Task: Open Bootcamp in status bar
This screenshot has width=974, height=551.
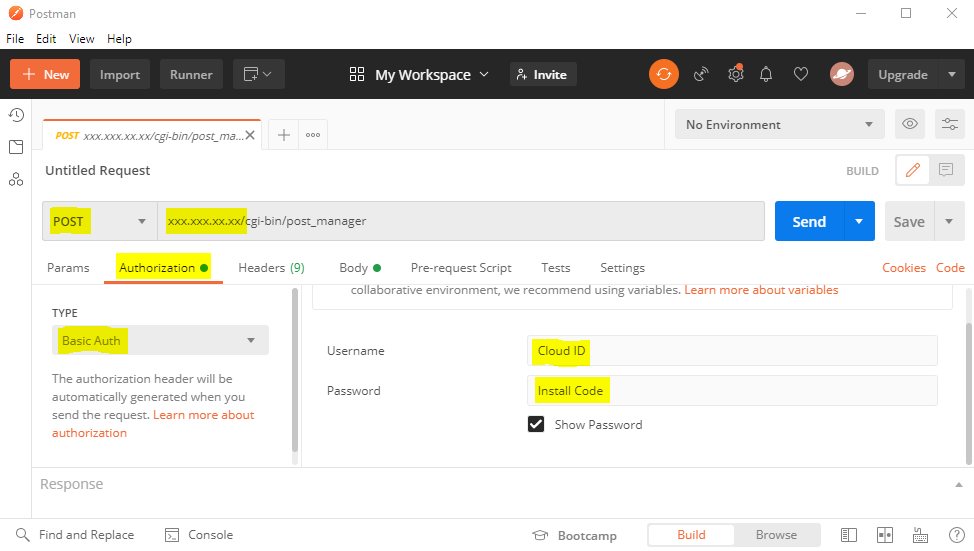Action: (x=575, y=535)
